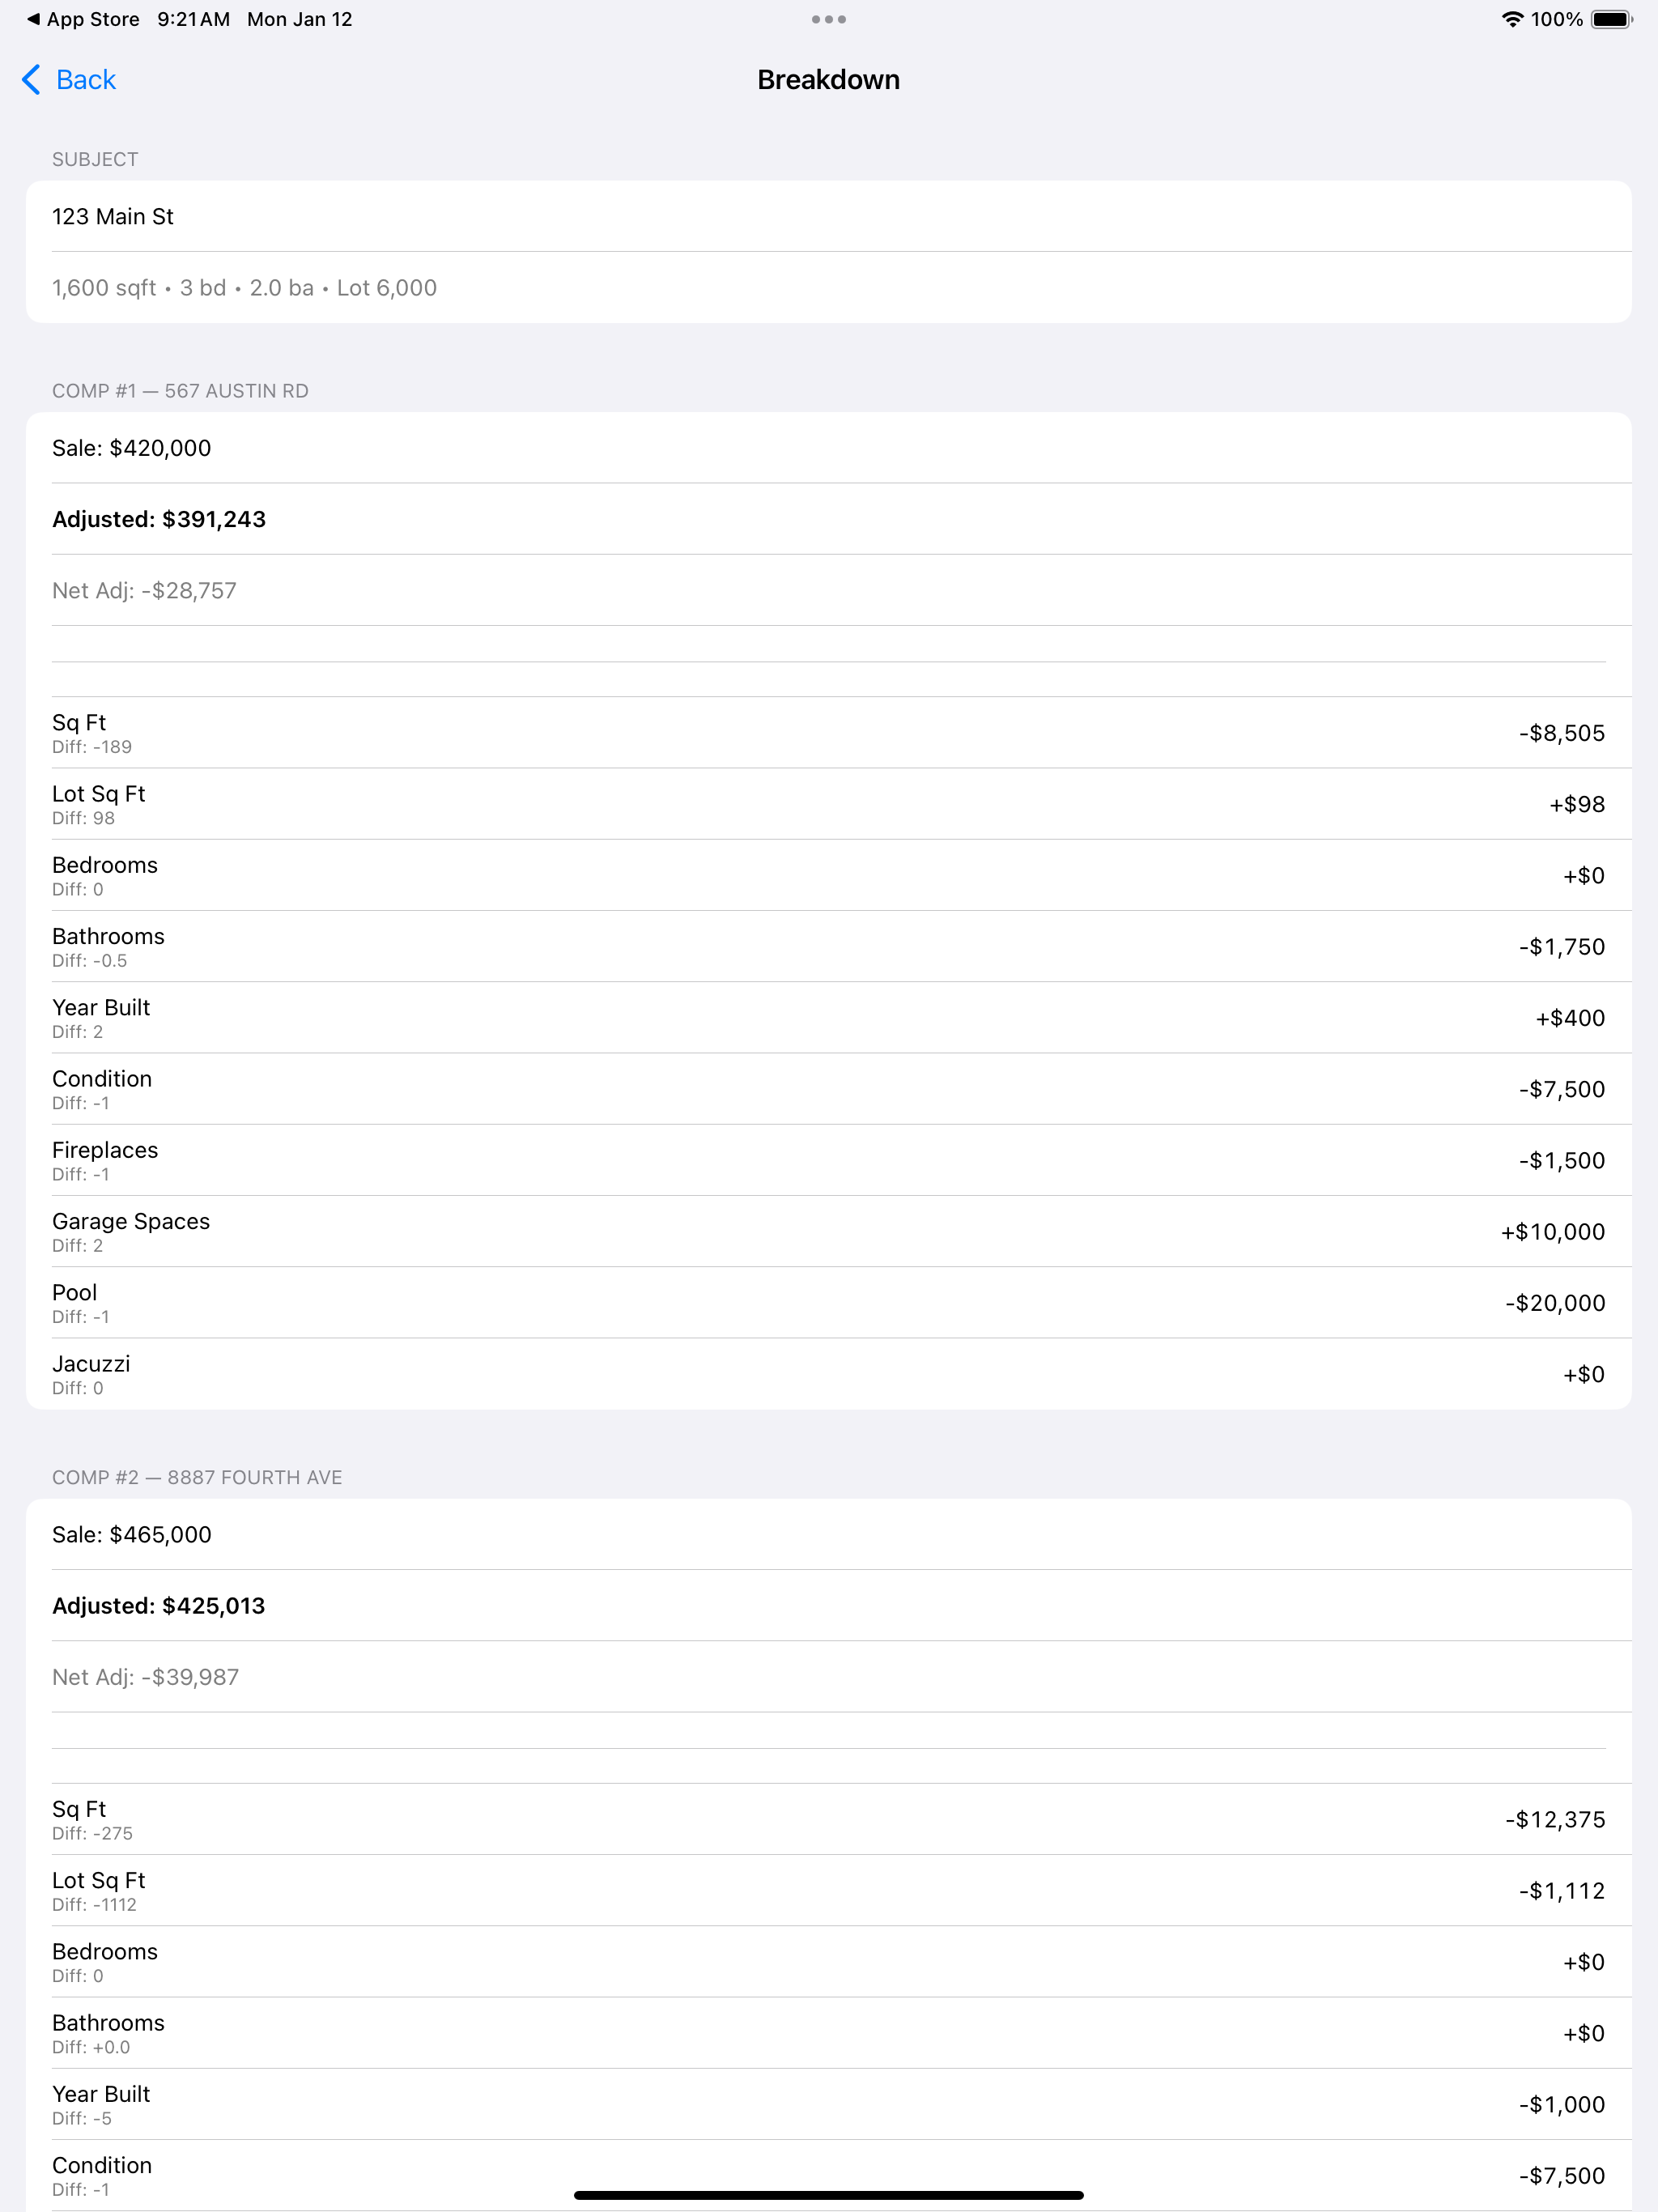1658x2212 pixels.
Task: Select the 123 Main St subject row
Action: [828, 216]
